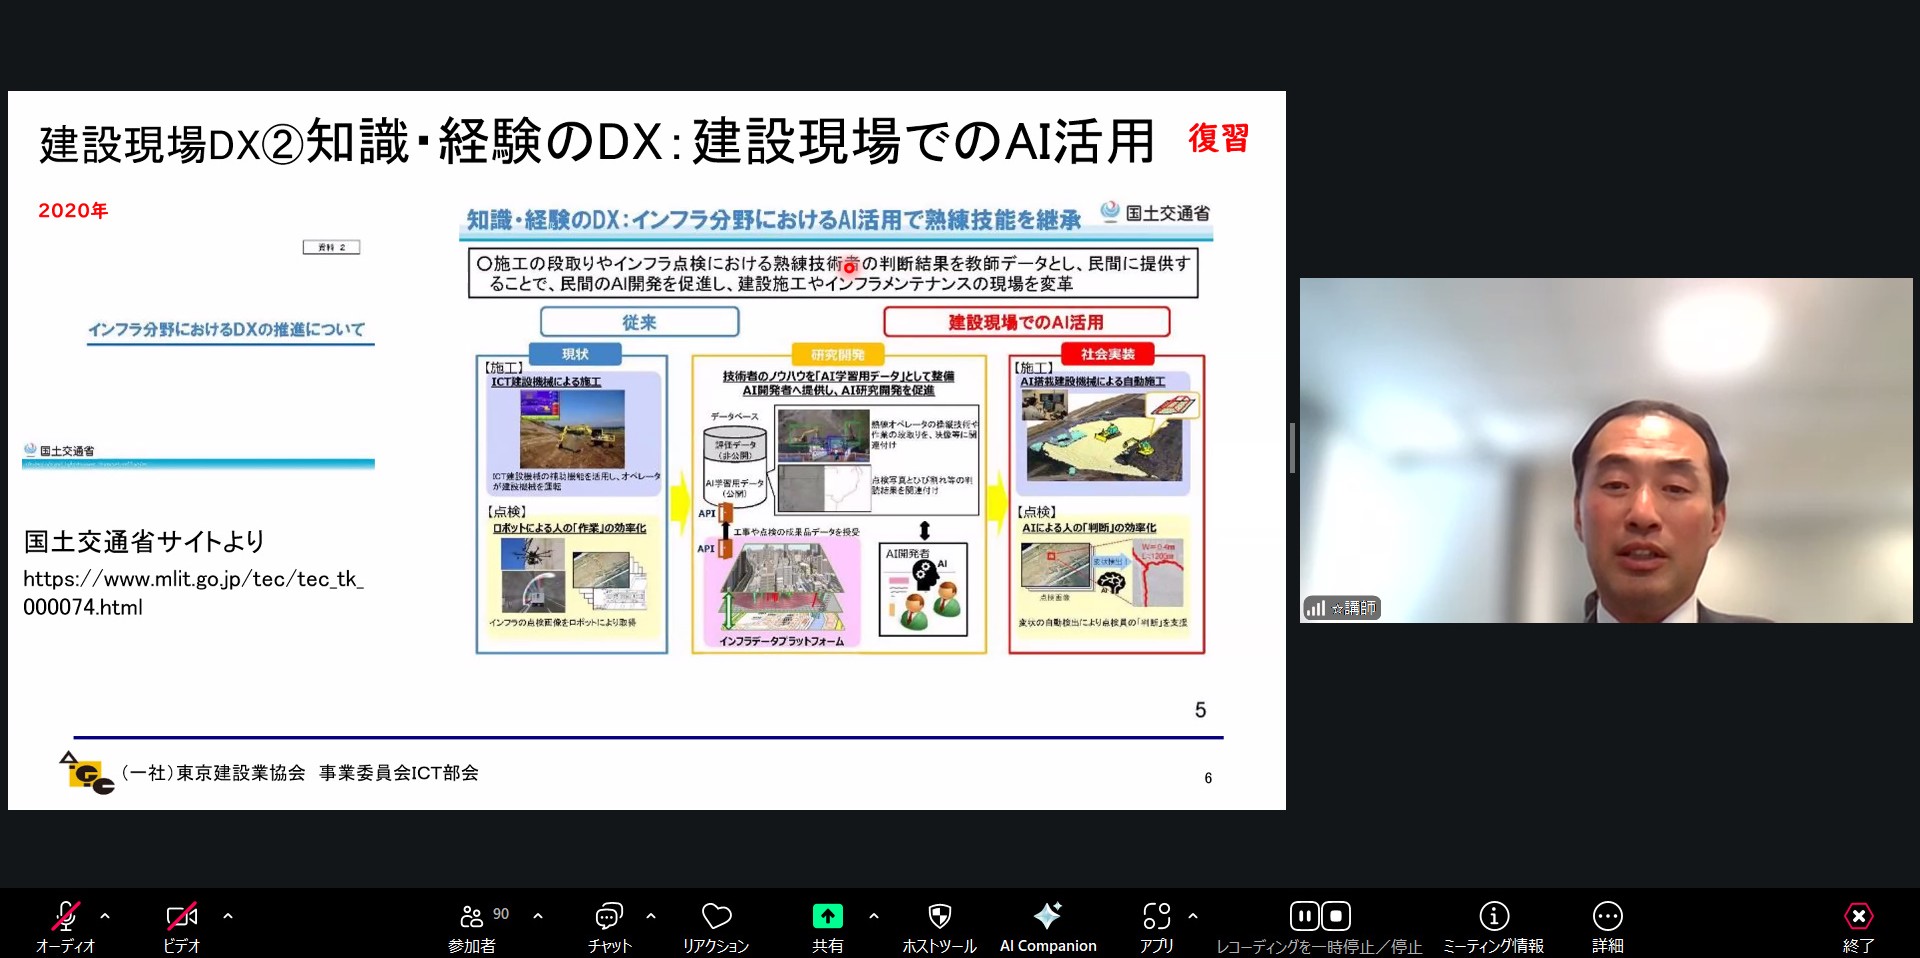Click the divider handle beside the shared slide
Screen dimensions: 1920x958
pos(1292,448)
